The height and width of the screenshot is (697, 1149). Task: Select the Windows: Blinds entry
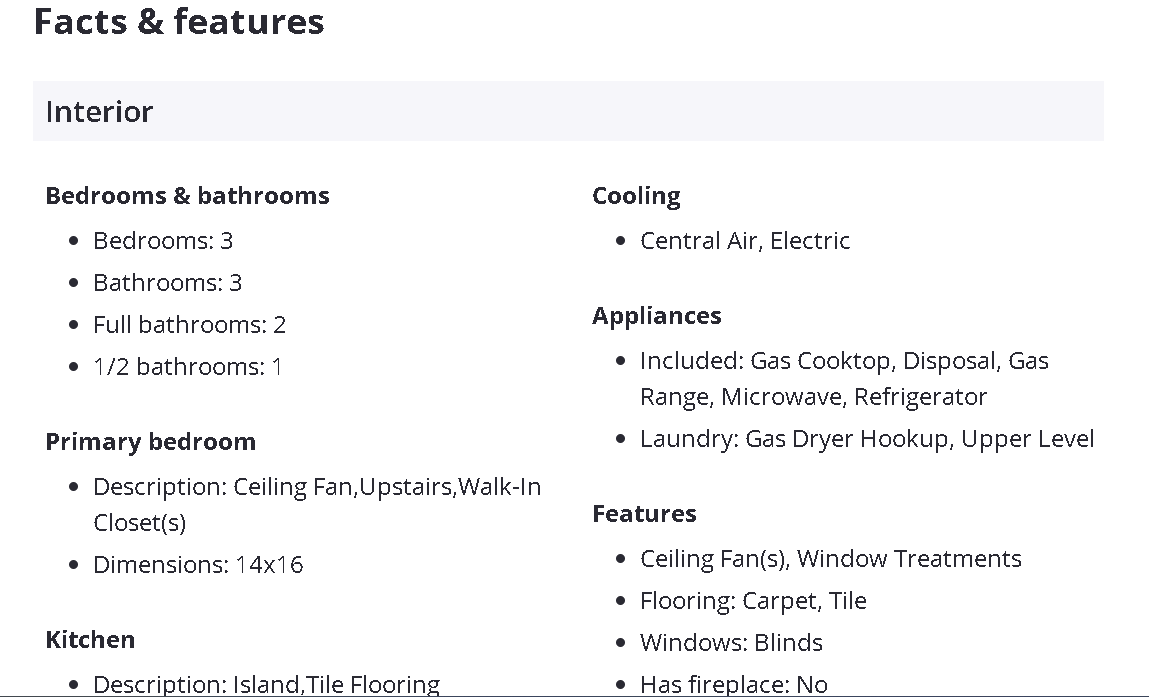click(x=731, y=643)
